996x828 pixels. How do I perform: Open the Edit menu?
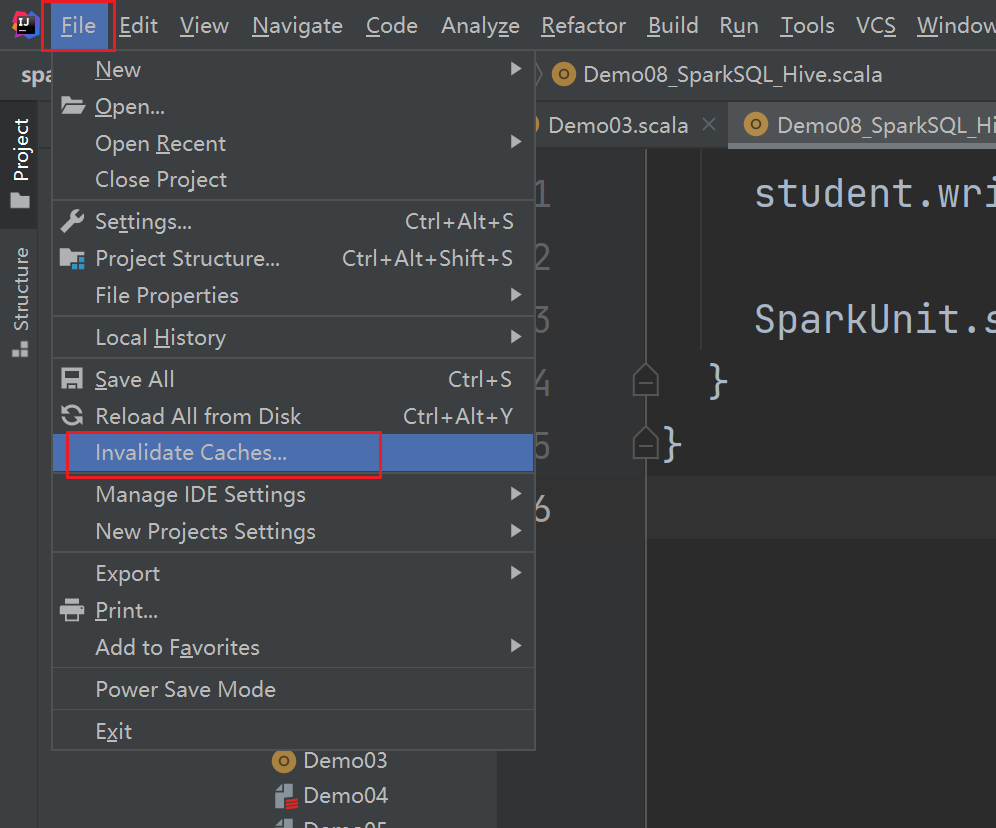pos(138,26)
